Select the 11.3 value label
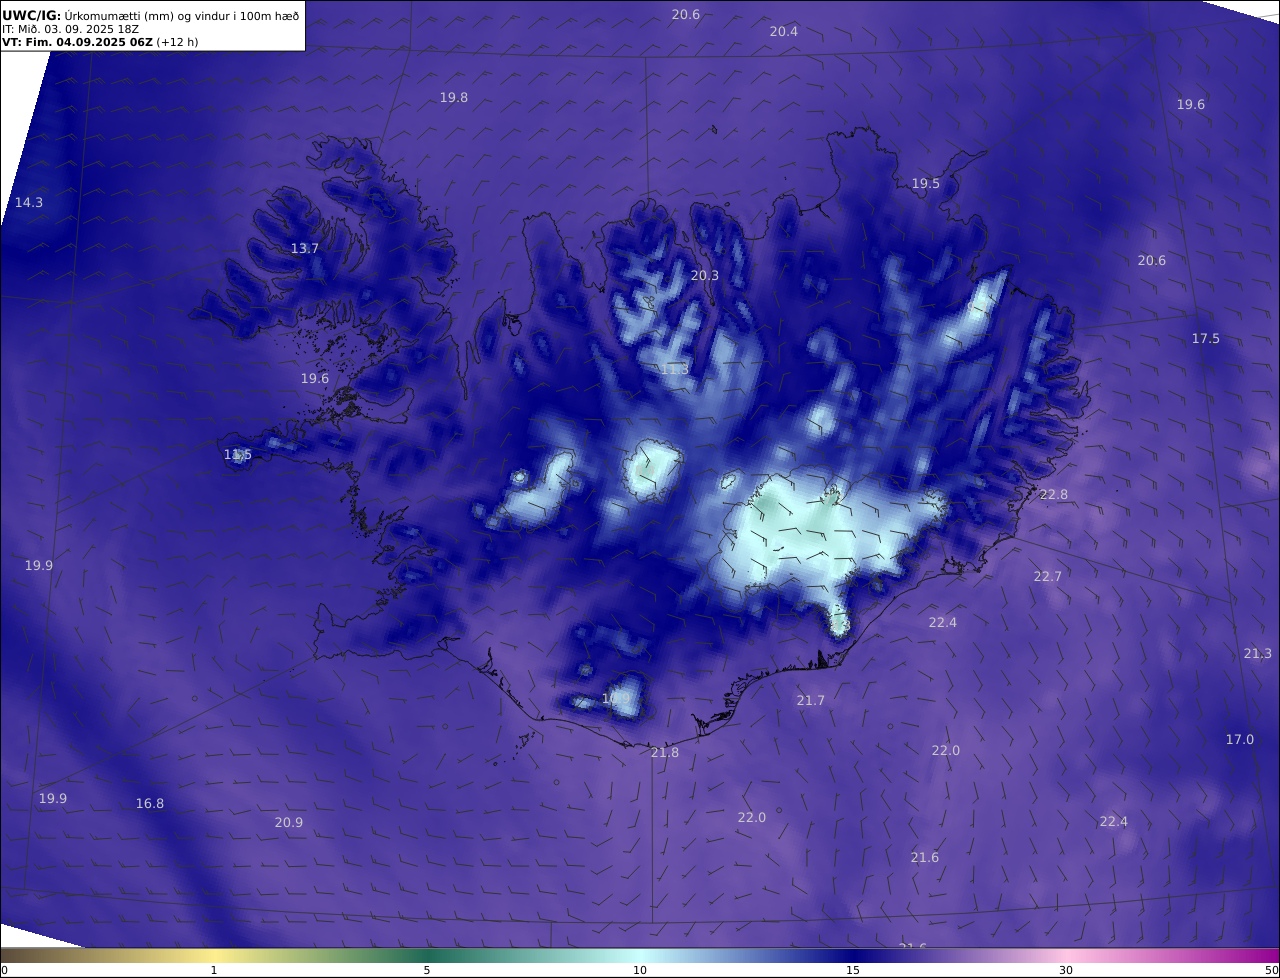 pos(675,370)
